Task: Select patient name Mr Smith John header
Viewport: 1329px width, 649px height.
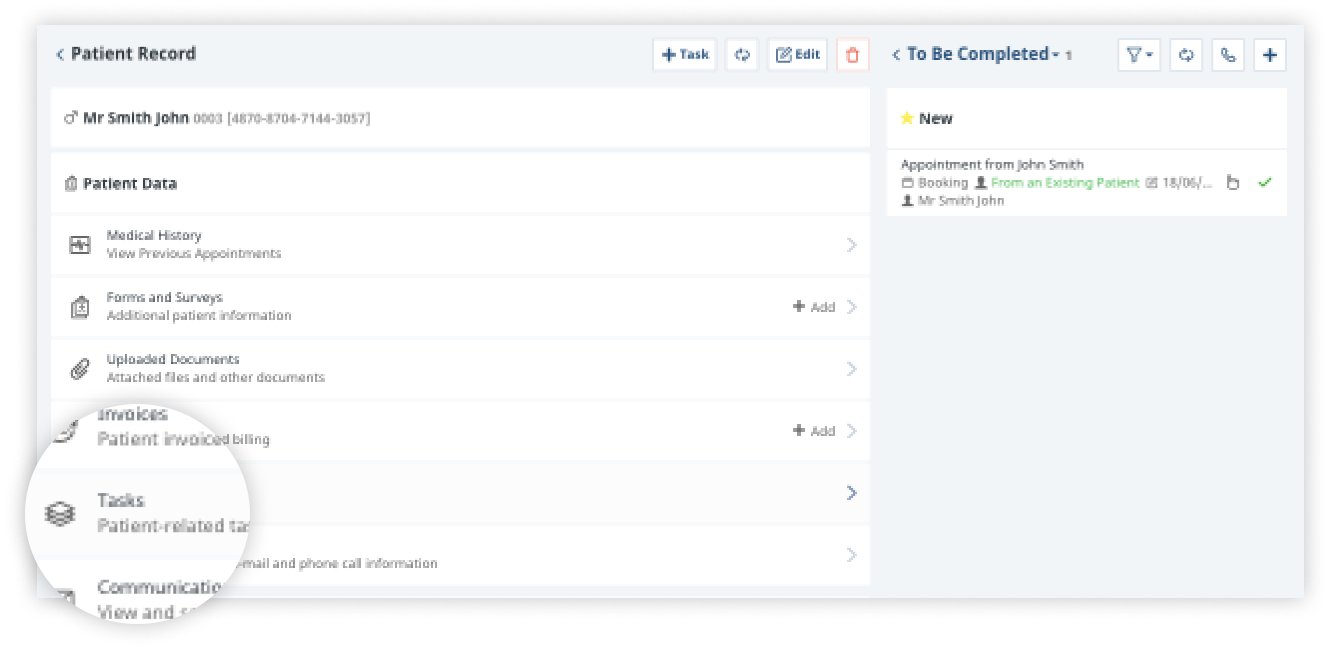Action: (136, 118)
